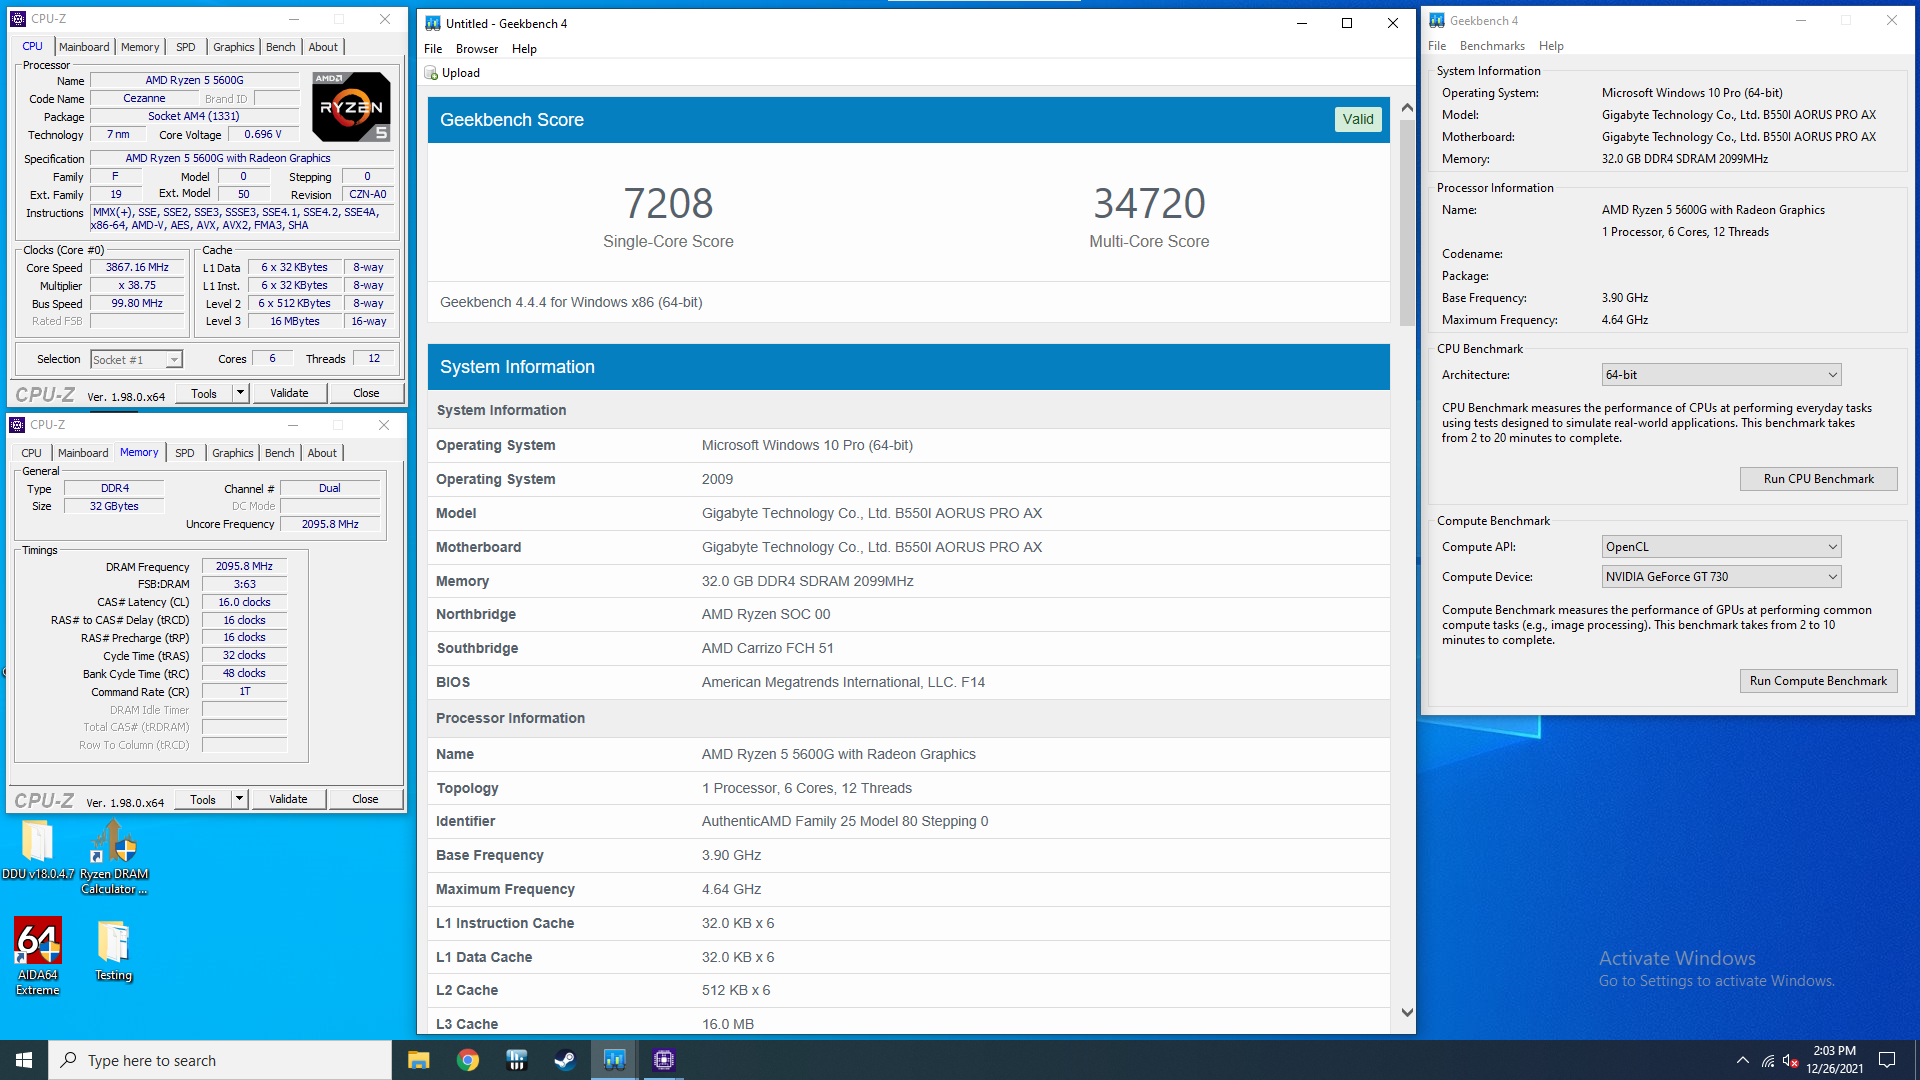The height and width of the screenshot is (1080, 1920).
Task: Open Tools dropdown arrow in the lower CPU-Z window
Action: pos(239,799)
